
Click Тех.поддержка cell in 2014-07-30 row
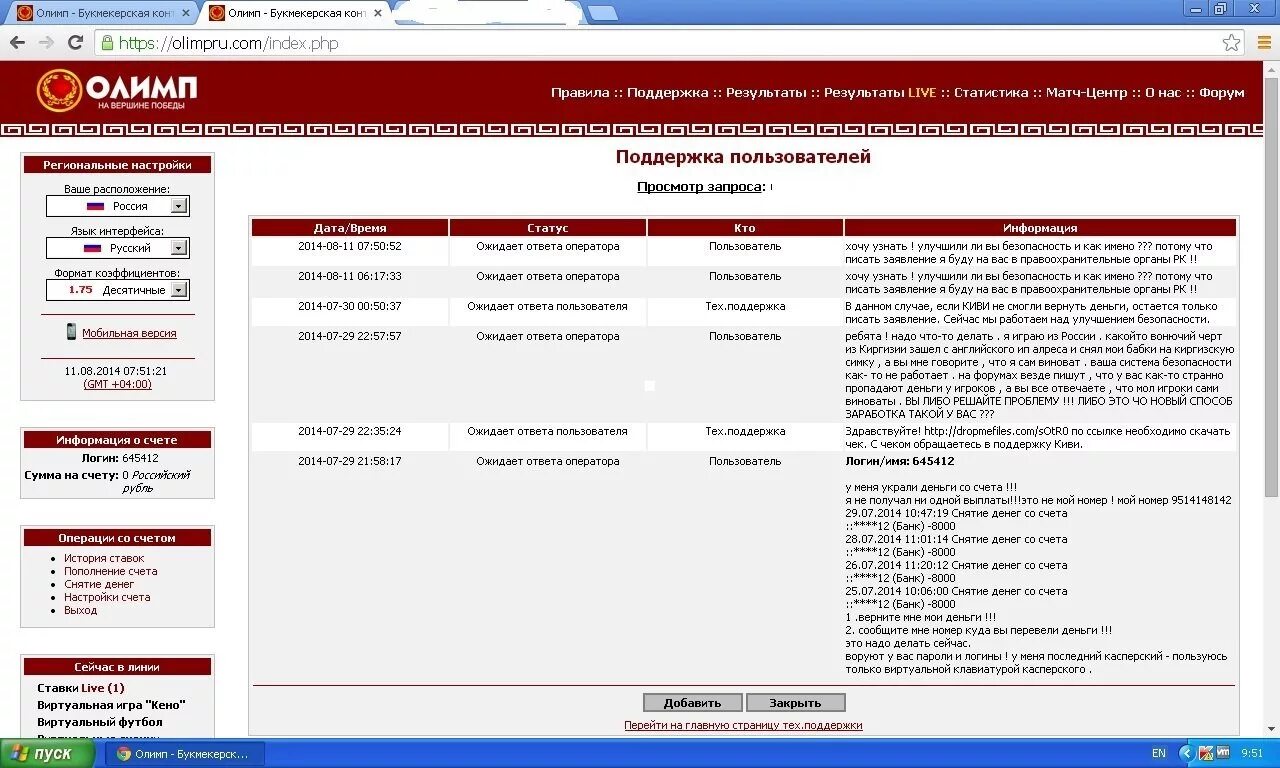(x=745, y=306)
